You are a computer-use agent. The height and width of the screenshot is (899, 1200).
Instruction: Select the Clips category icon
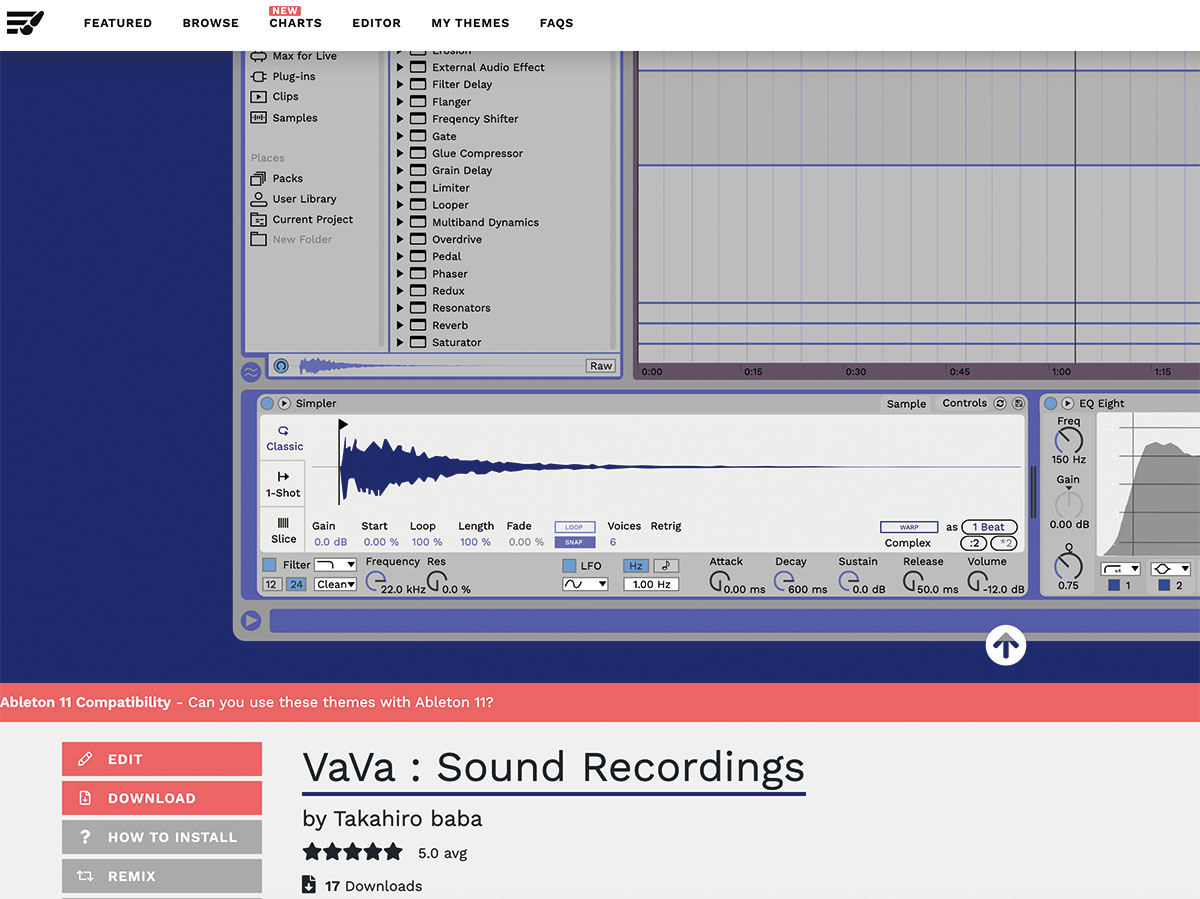[258, 97]
